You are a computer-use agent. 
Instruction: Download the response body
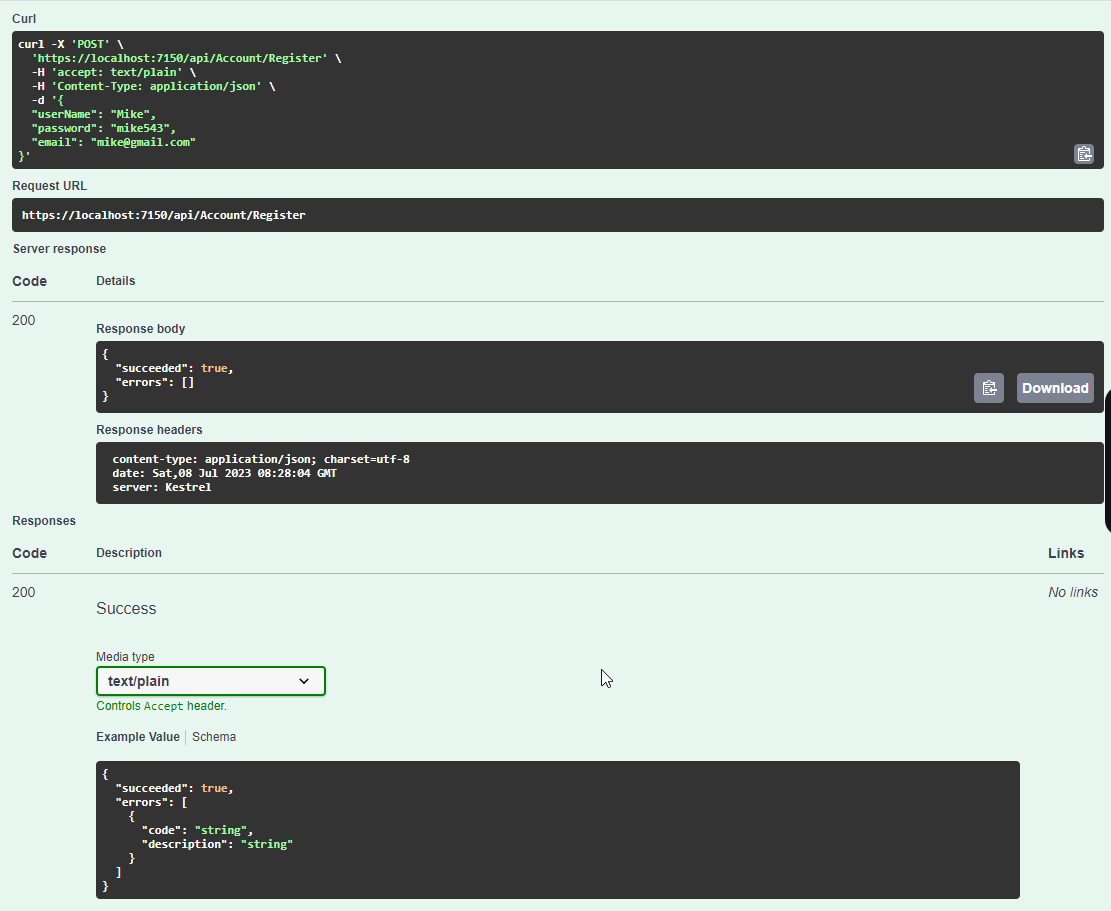(1055, 388)
